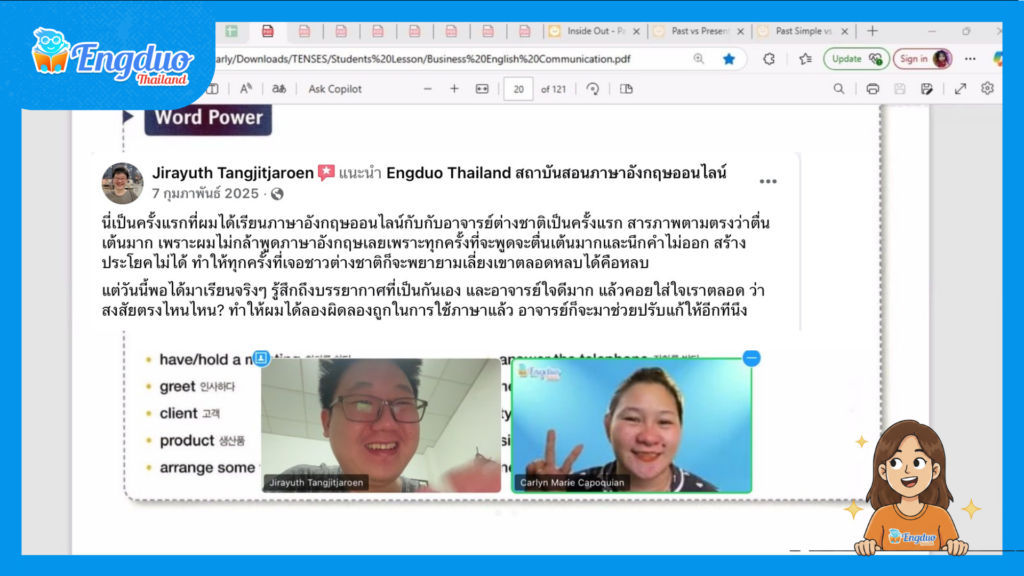The width and height of the screenshot is (1024, 576).
Task: Click the phrase arrange some
Action: (208, 468)
